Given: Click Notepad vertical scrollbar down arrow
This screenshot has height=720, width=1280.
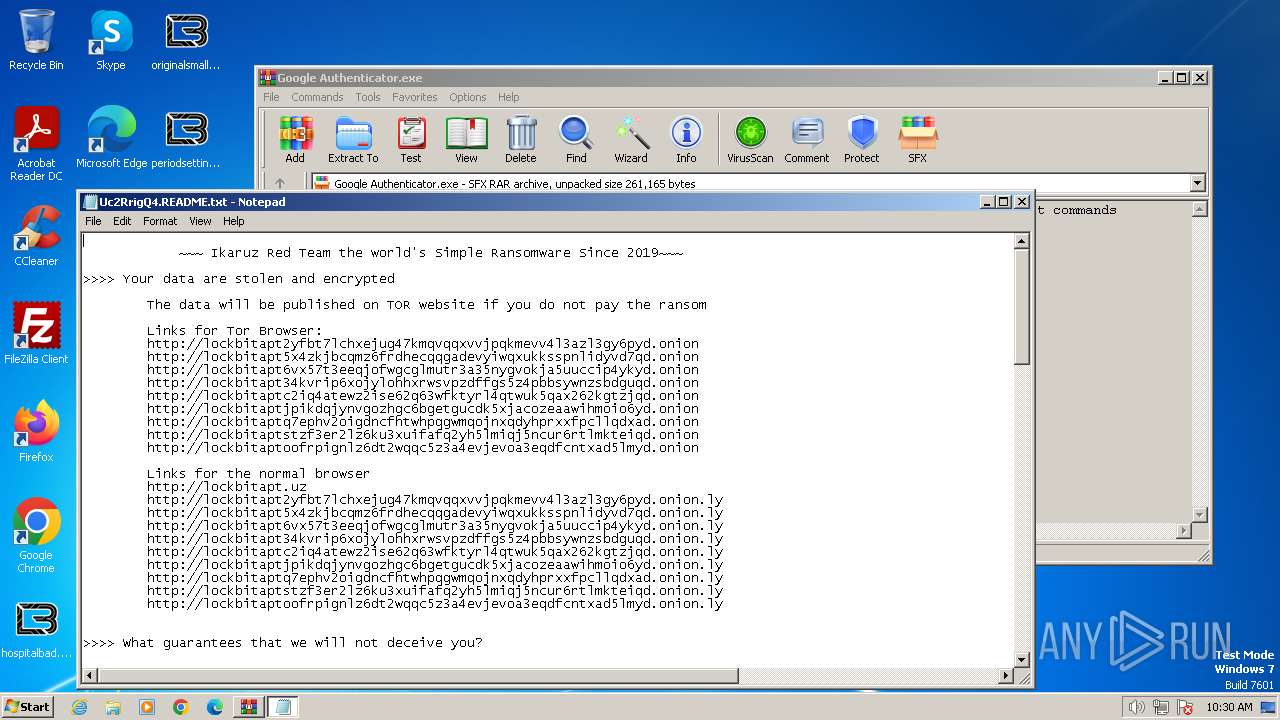Looking at the screenshot, I should [1022, 659].
